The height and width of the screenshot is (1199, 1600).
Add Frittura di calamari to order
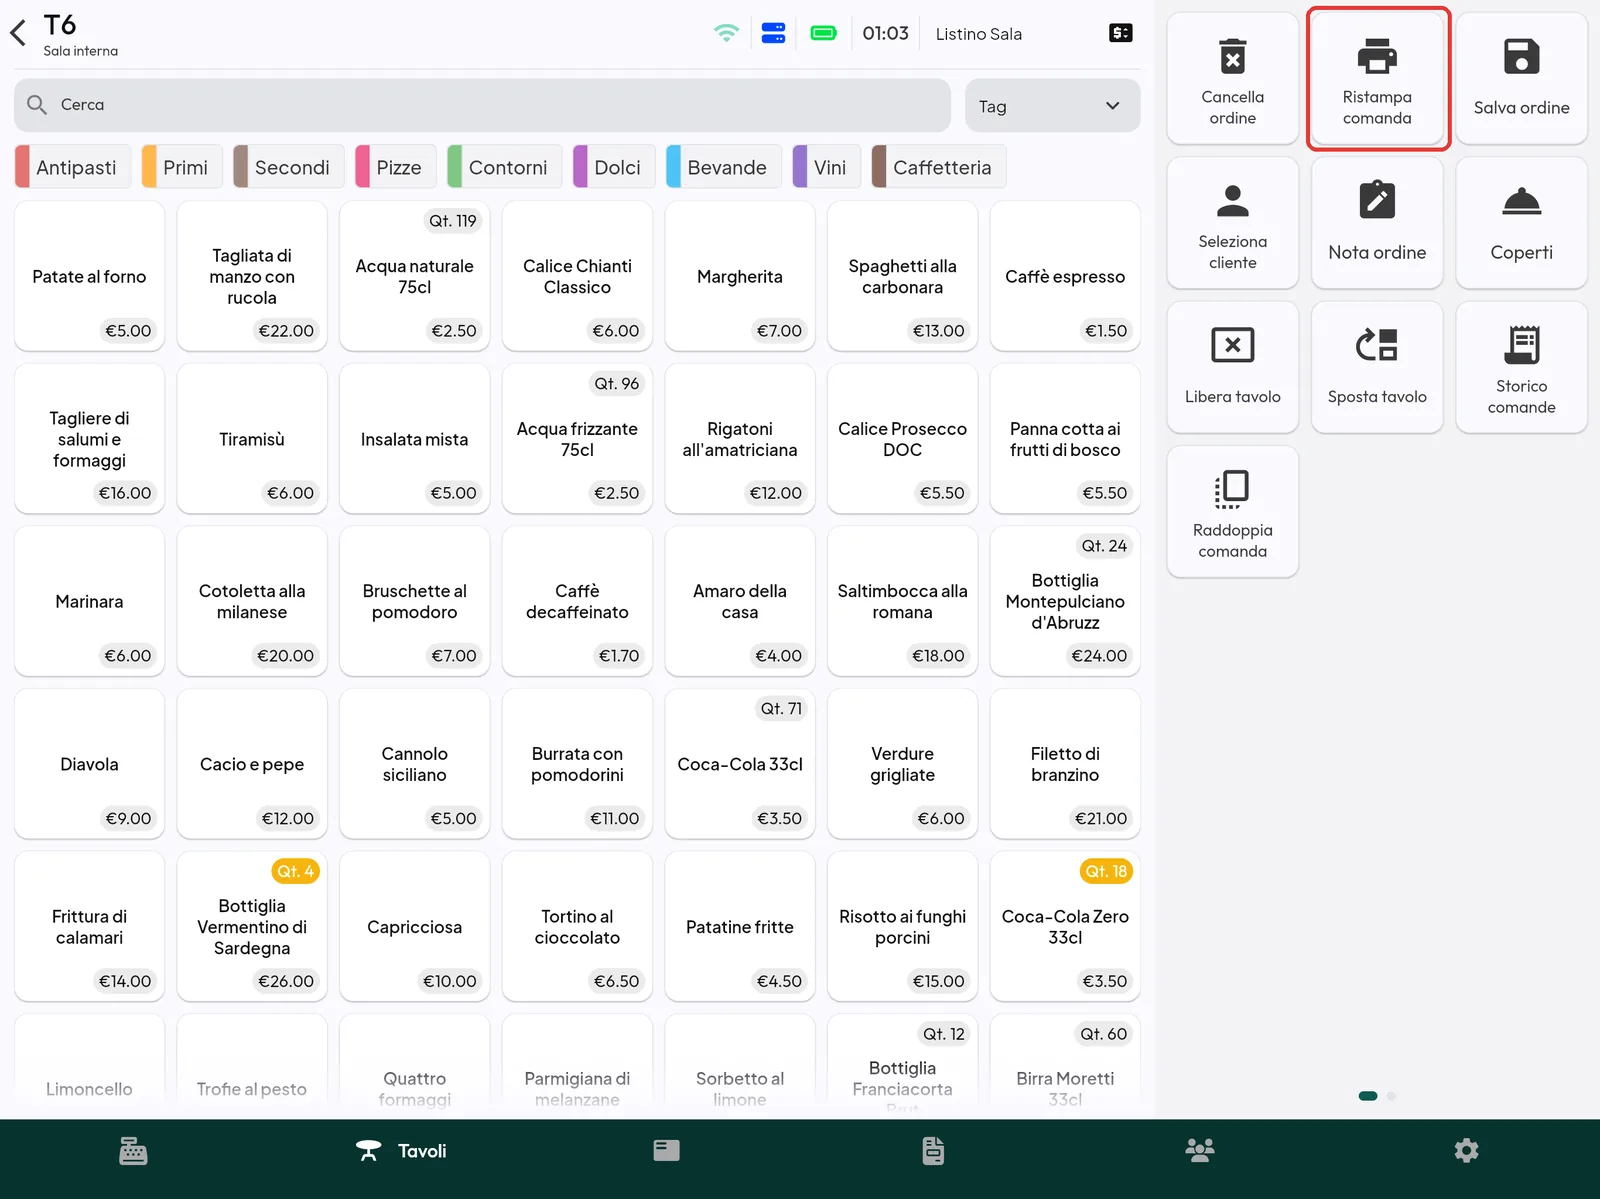click(89, 927)
